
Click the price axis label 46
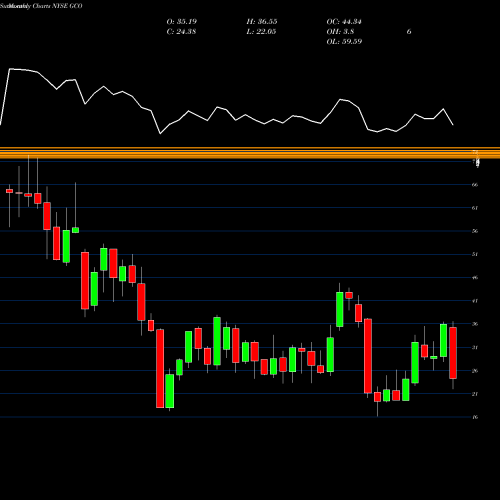pyautogui.click(x=475, y=278)
